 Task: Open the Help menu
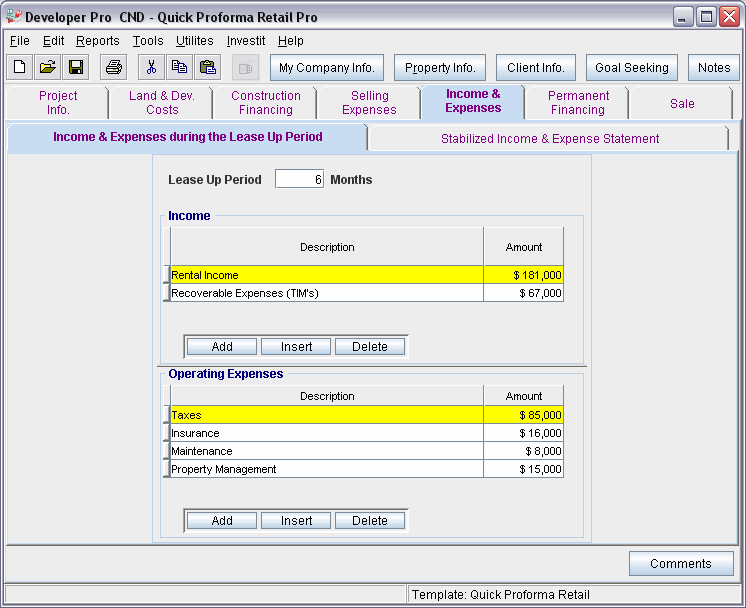point(291,41)
